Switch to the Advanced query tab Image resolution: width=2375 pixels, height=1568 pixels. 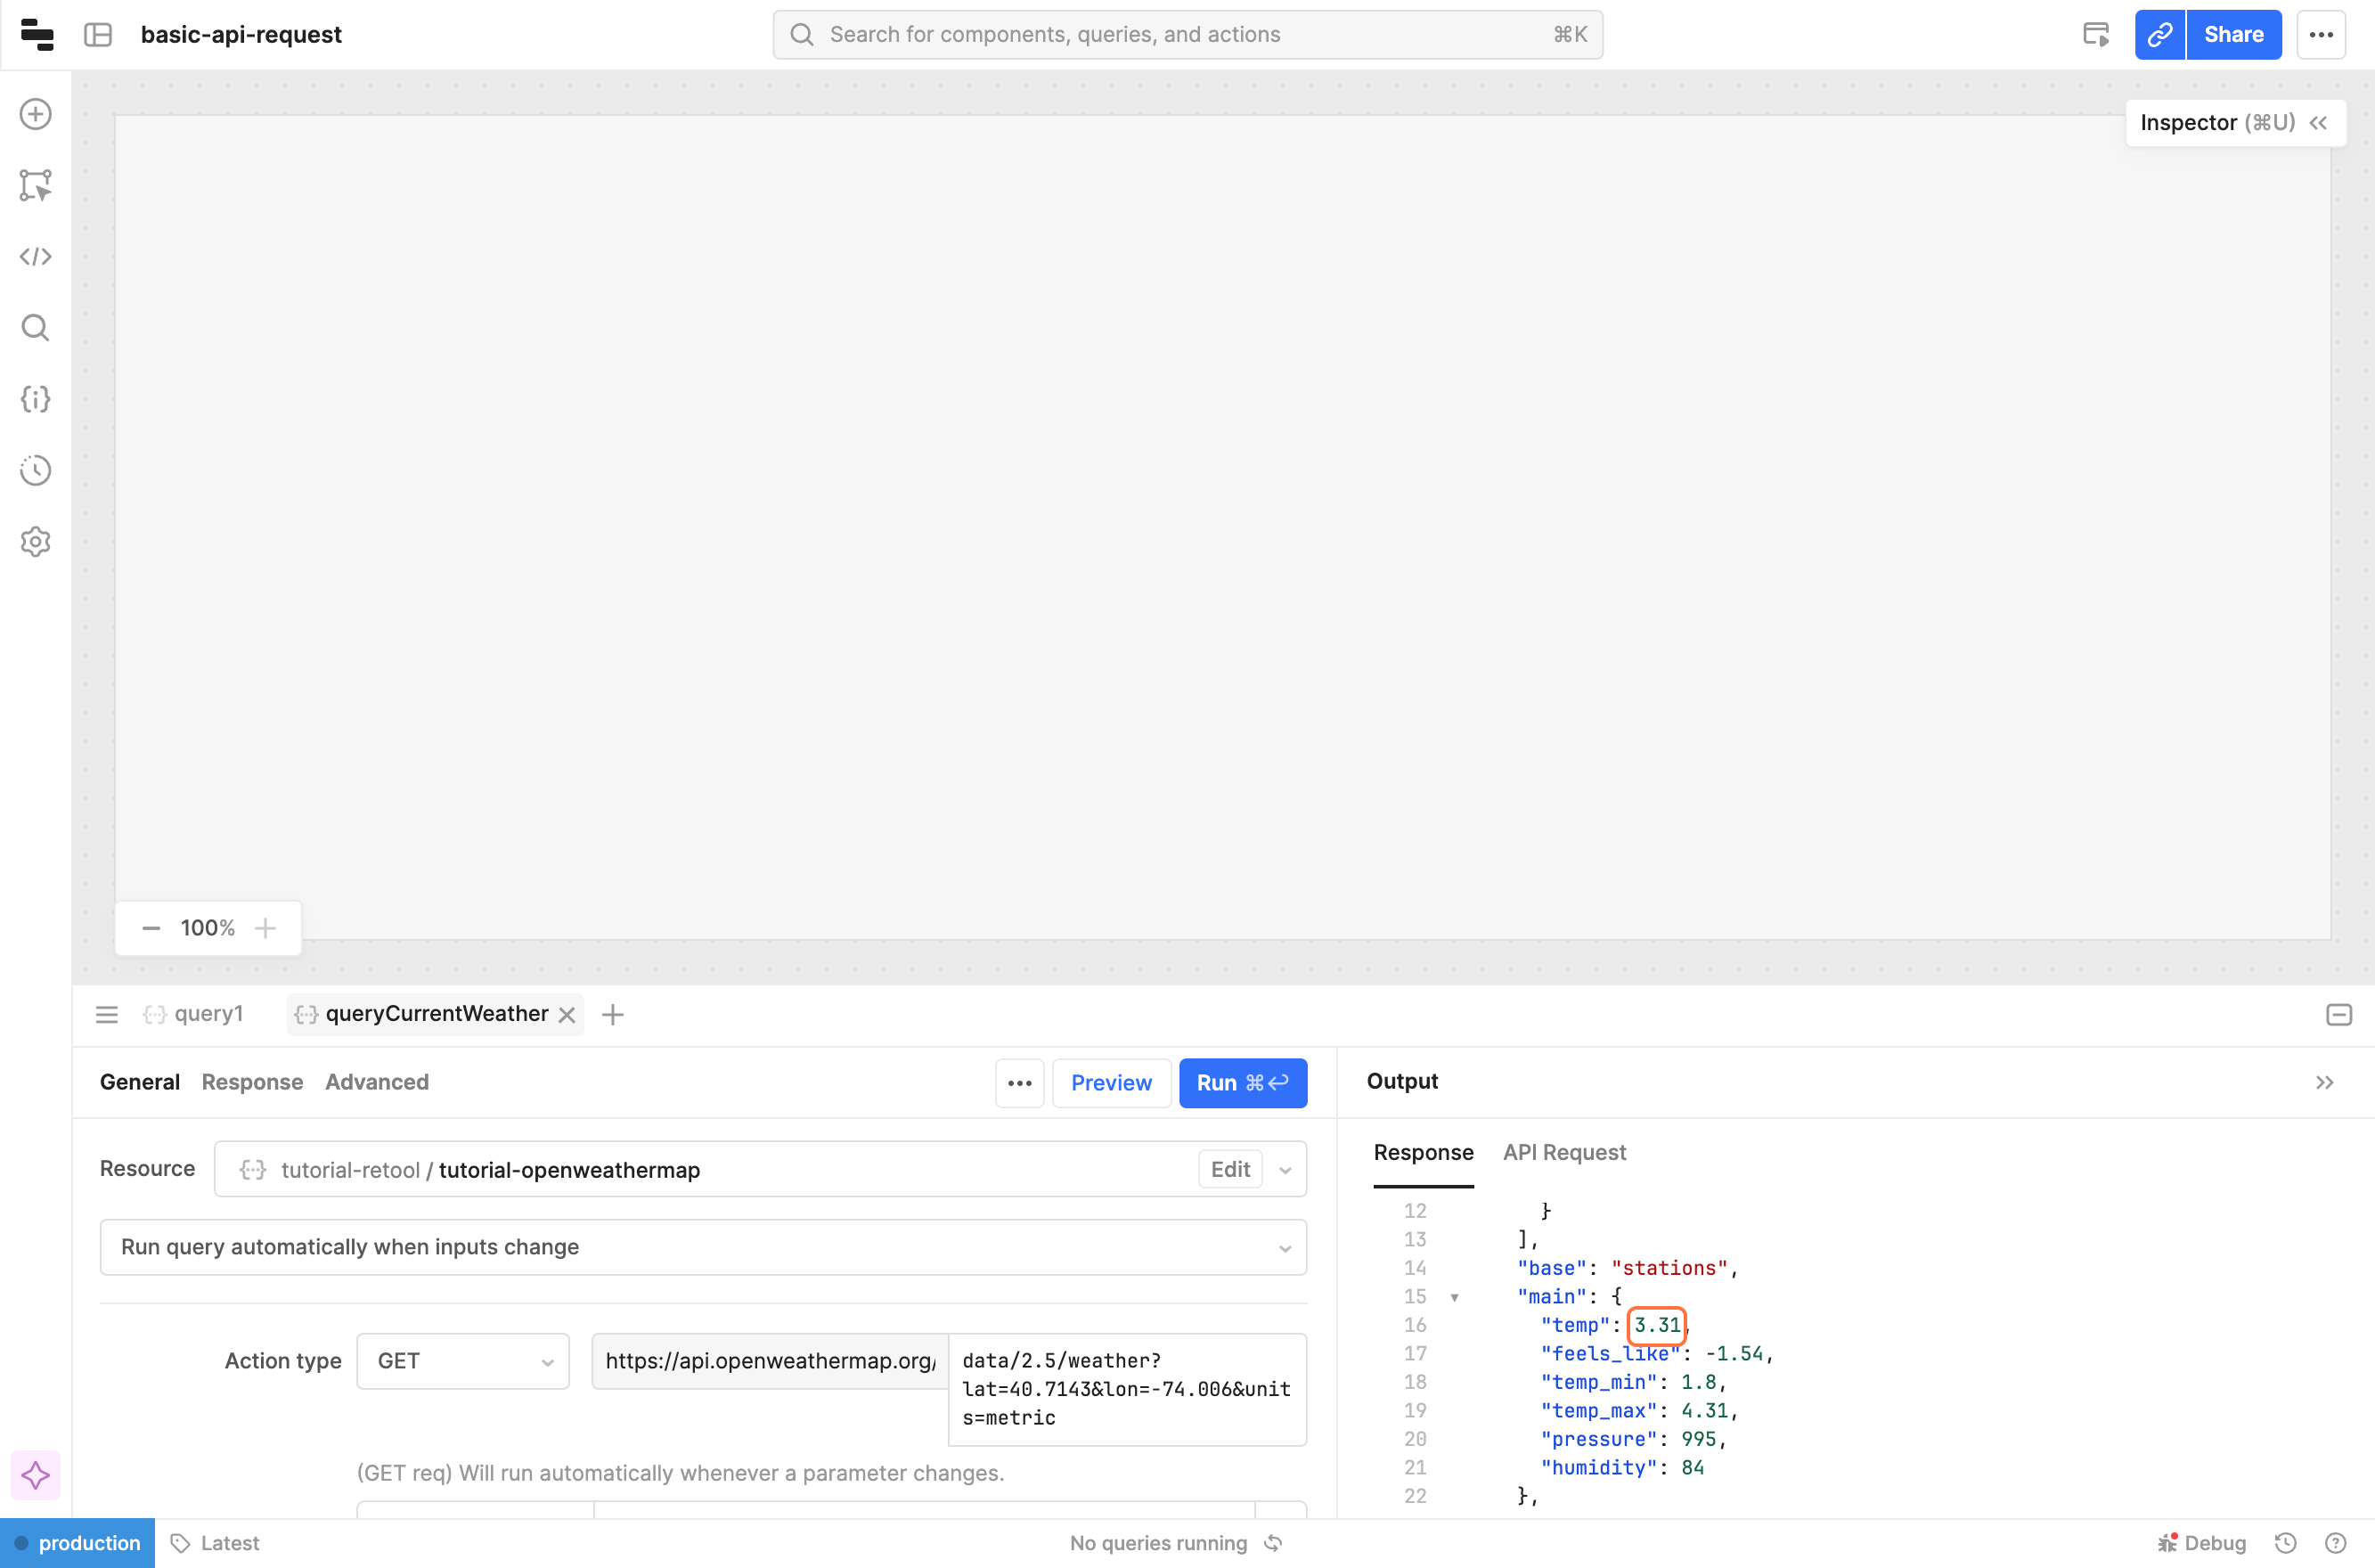377,1082
